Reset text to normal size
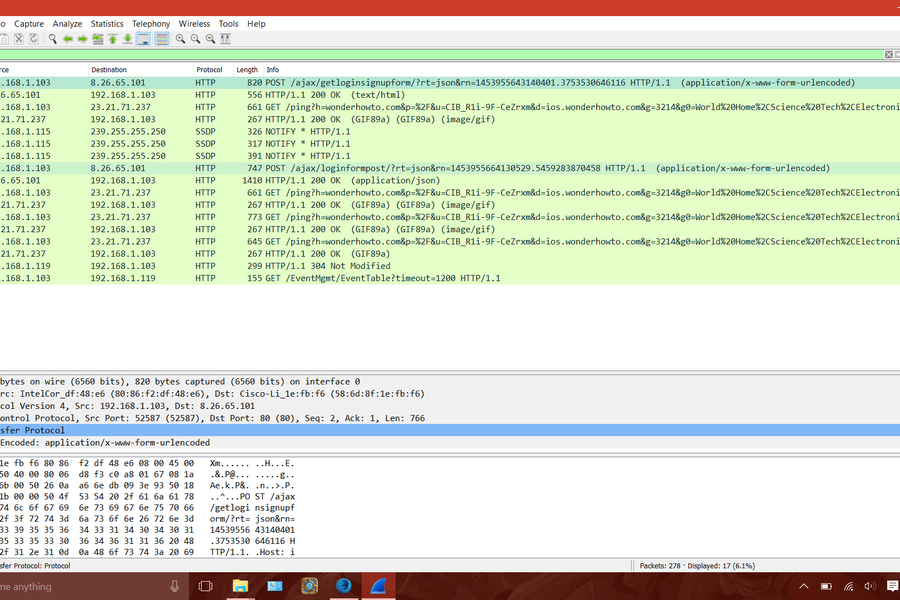The width and height of the screenshot is (900, 600). click(210, 38)
